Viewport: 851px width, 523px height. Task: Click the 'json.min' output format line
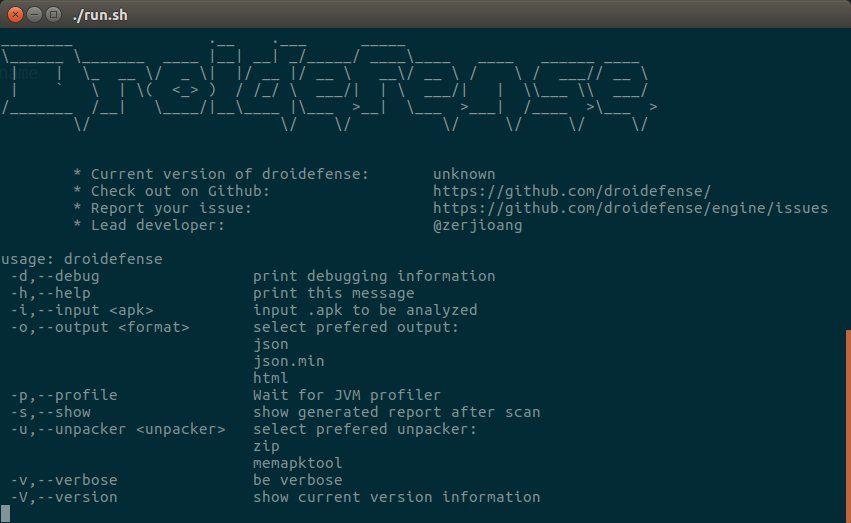(x=289, y=361)
